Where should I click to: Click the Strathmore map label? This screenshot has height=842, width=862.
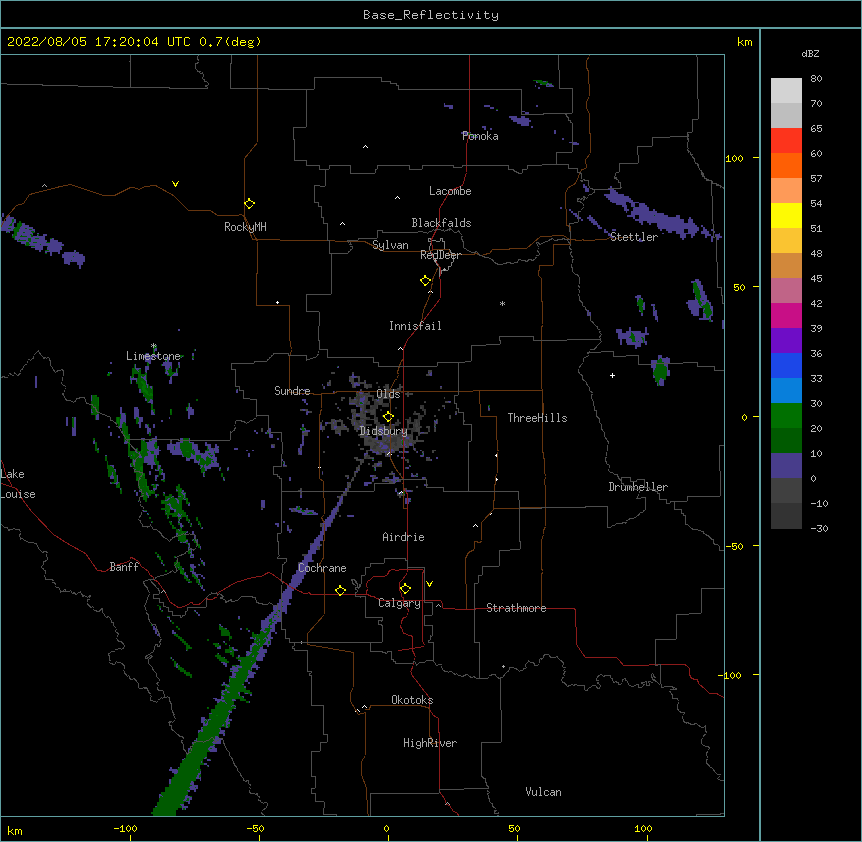tap(516, 608)
